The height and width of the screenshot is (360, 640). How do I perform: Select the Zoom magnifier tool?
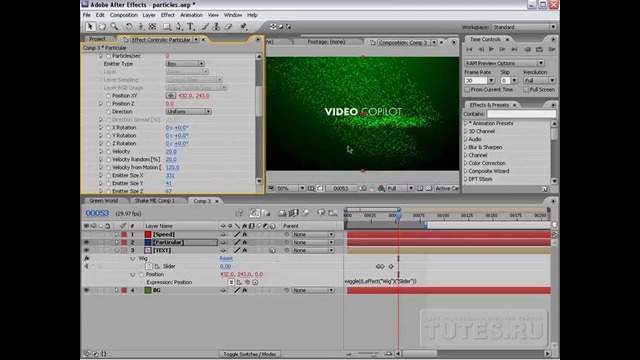tap(114, 27)
